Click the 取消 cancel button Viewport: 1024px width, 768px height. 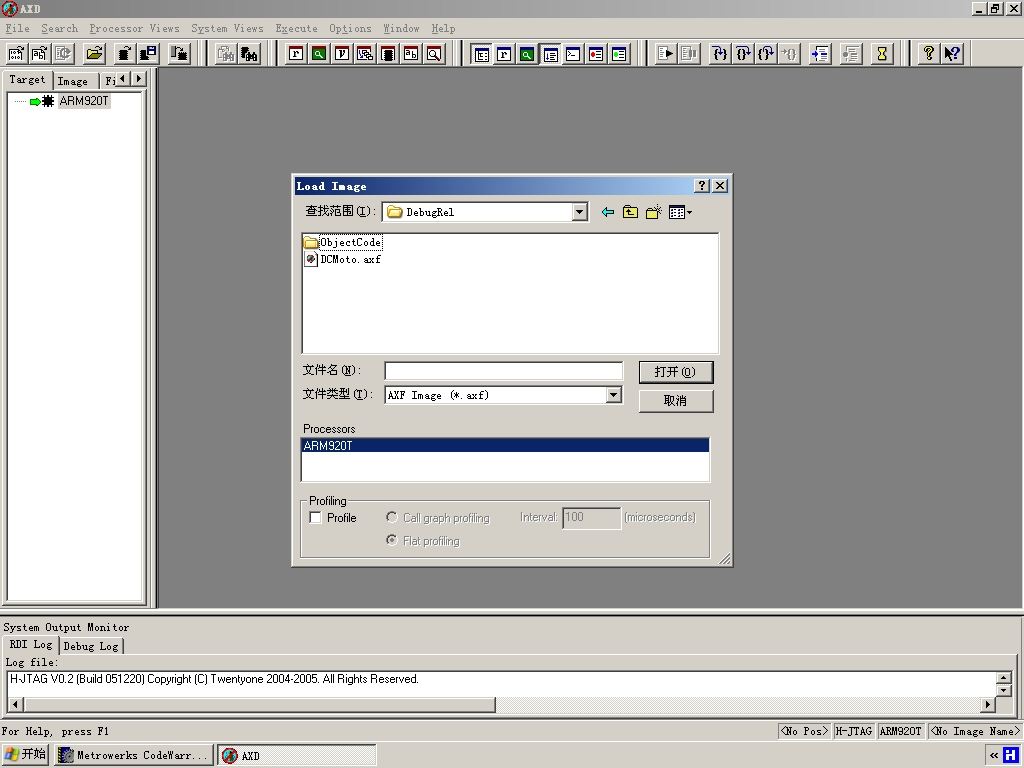pos(676,400)
